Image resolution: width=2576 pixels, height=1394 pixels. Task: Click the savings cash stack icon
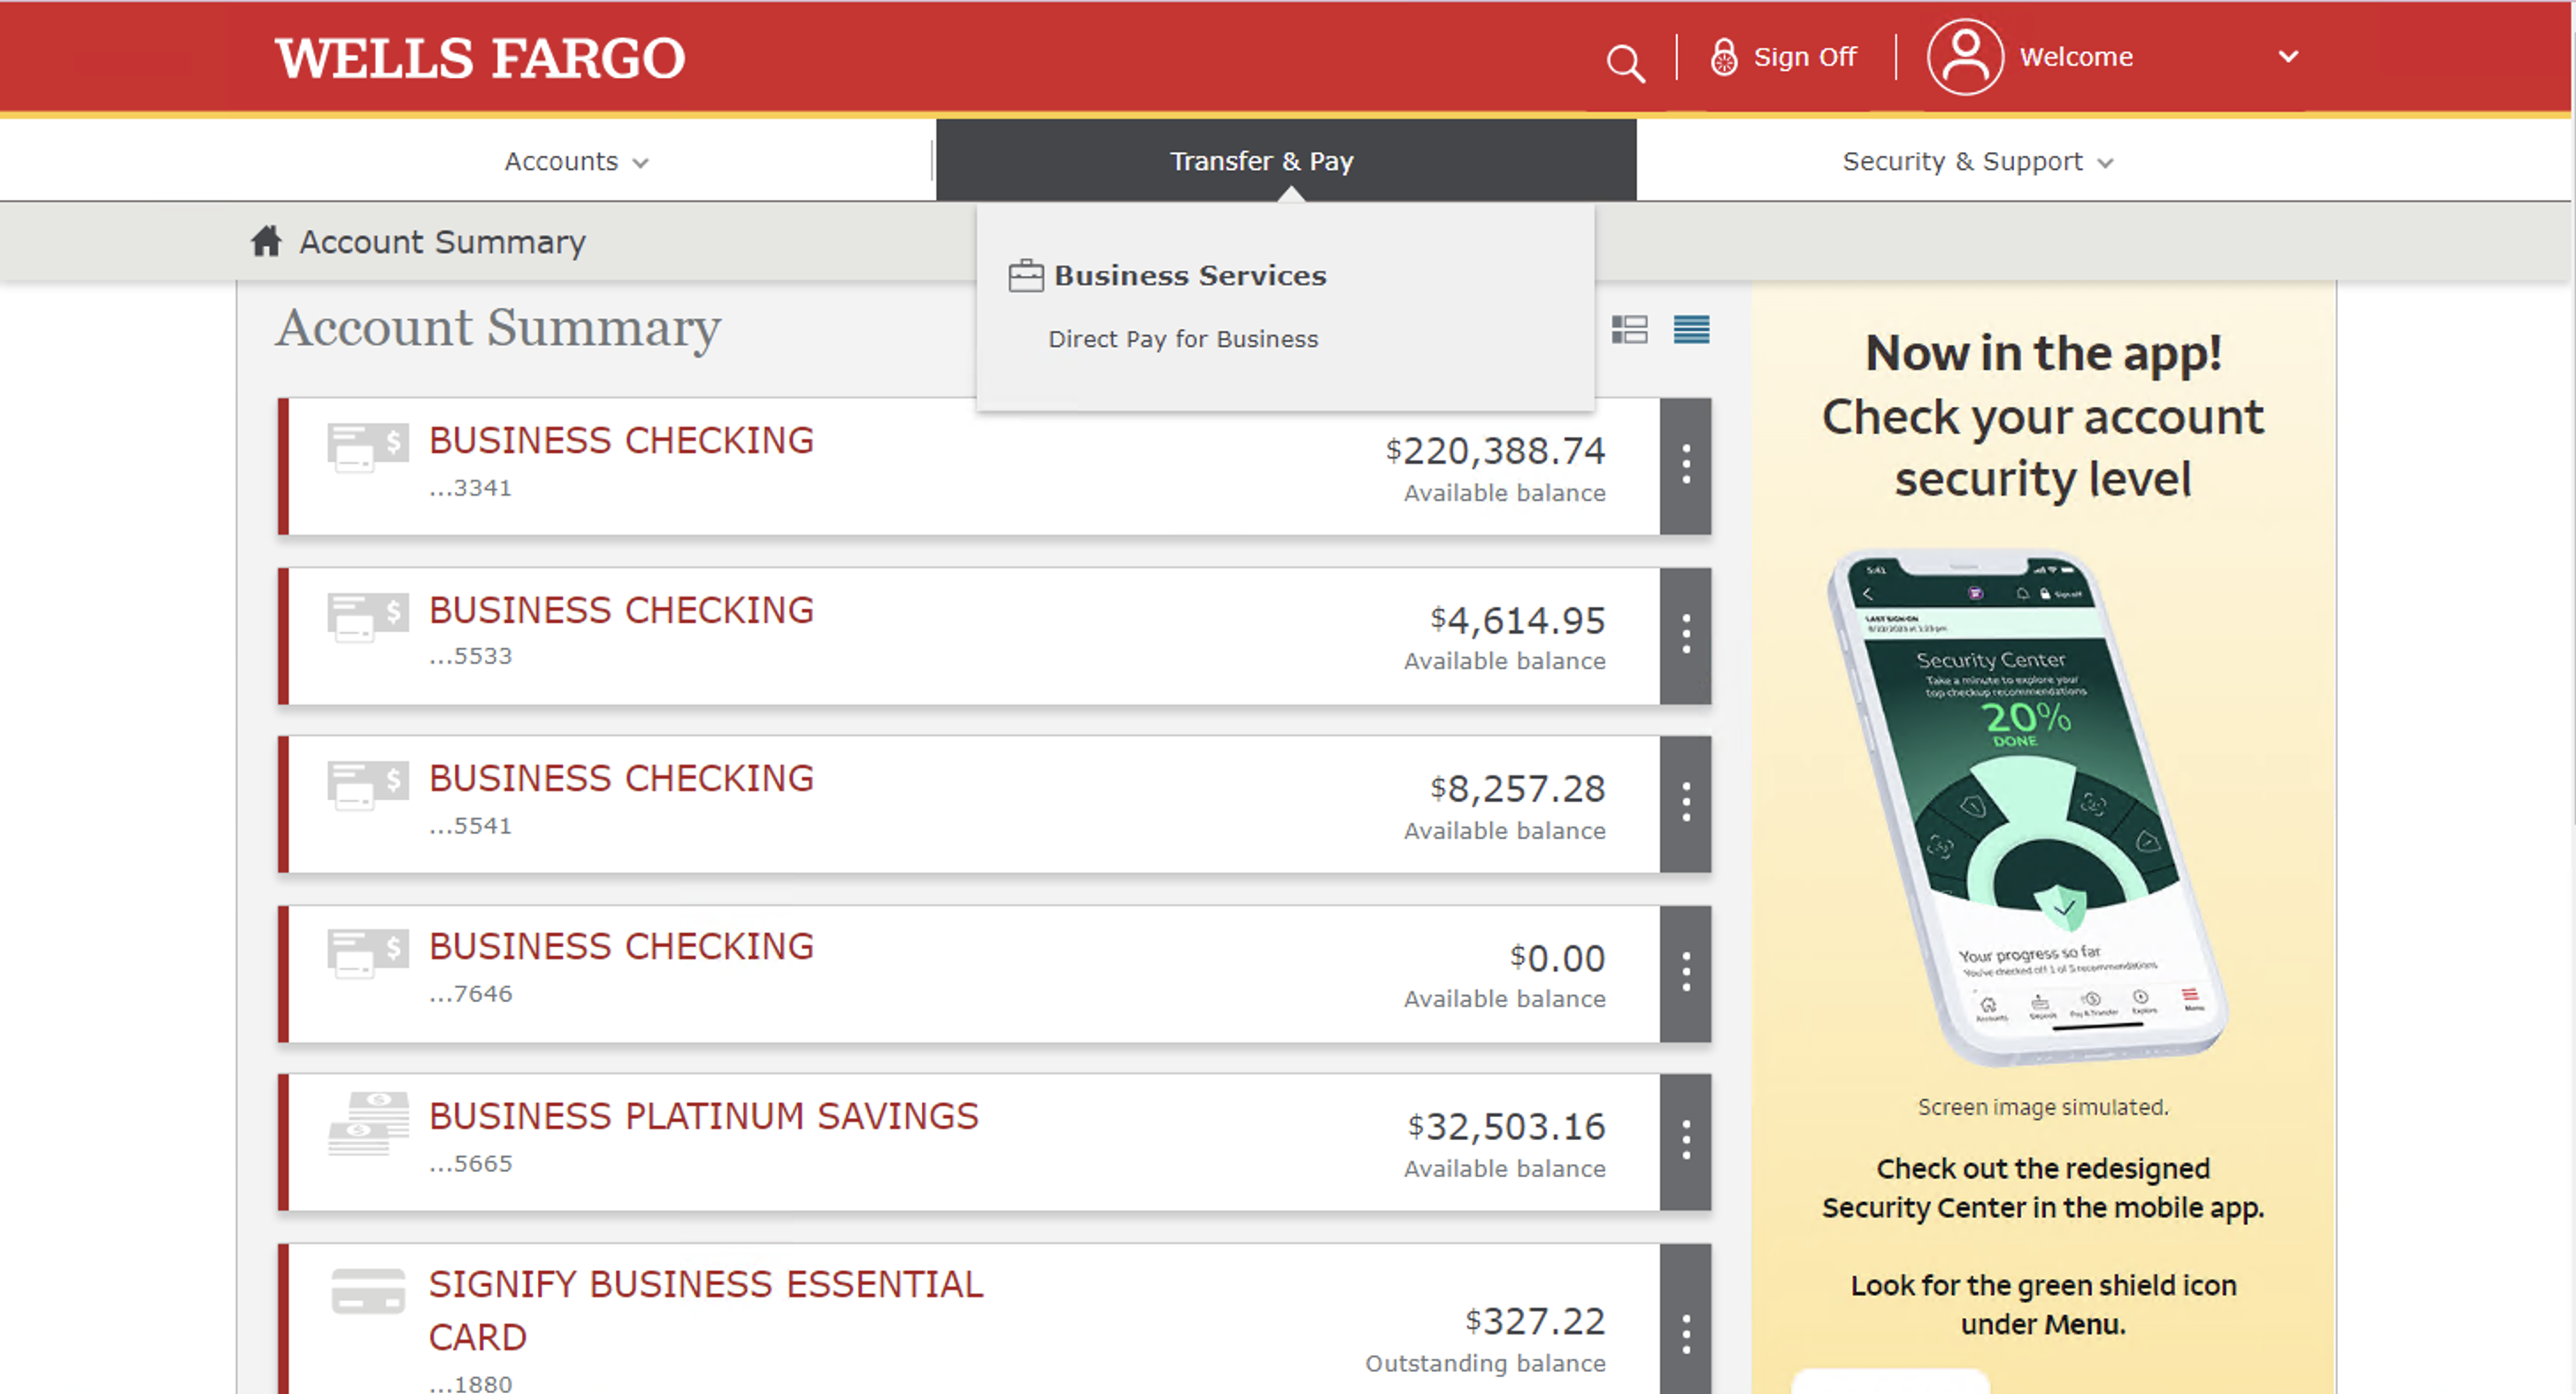(368, 1123)
